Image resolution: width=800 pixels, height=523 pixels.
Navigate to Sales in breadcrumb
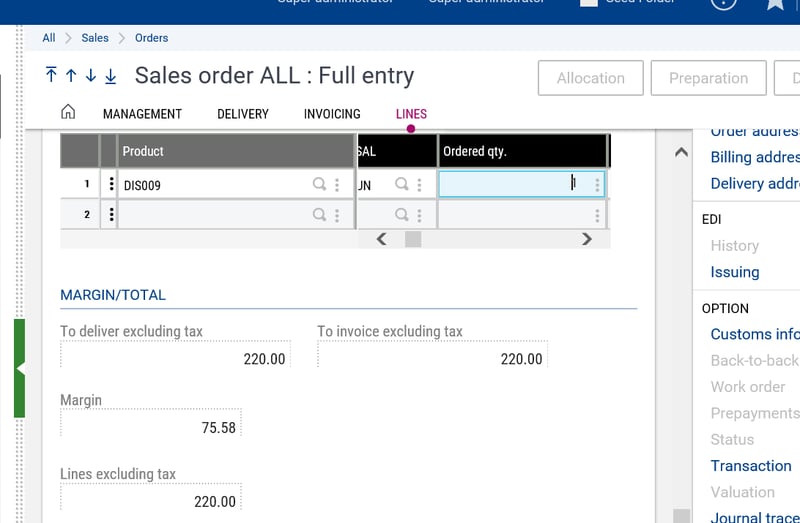[x=95, y=38]
